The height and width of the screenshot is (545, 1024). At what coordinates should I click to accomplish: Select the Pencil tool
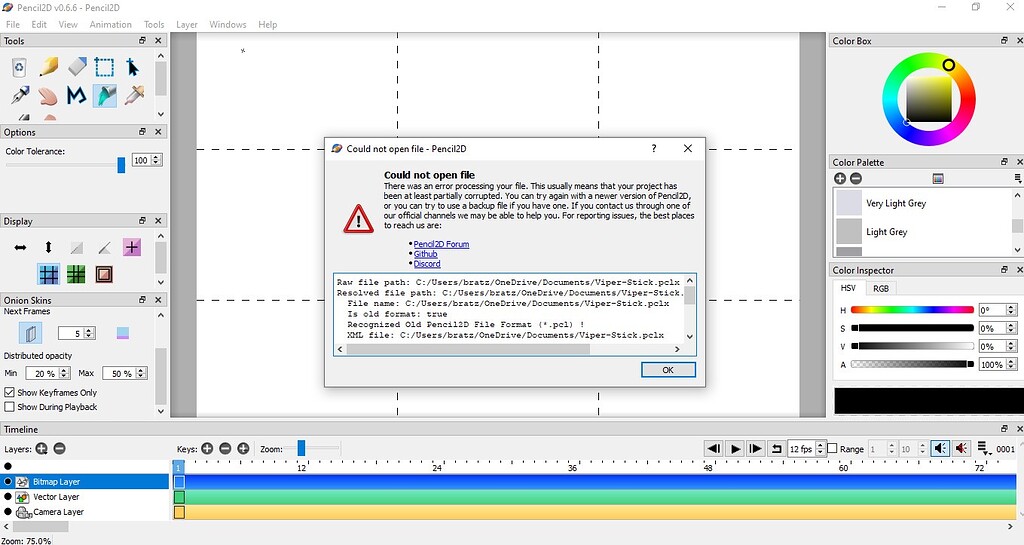(x=48, y=67)
